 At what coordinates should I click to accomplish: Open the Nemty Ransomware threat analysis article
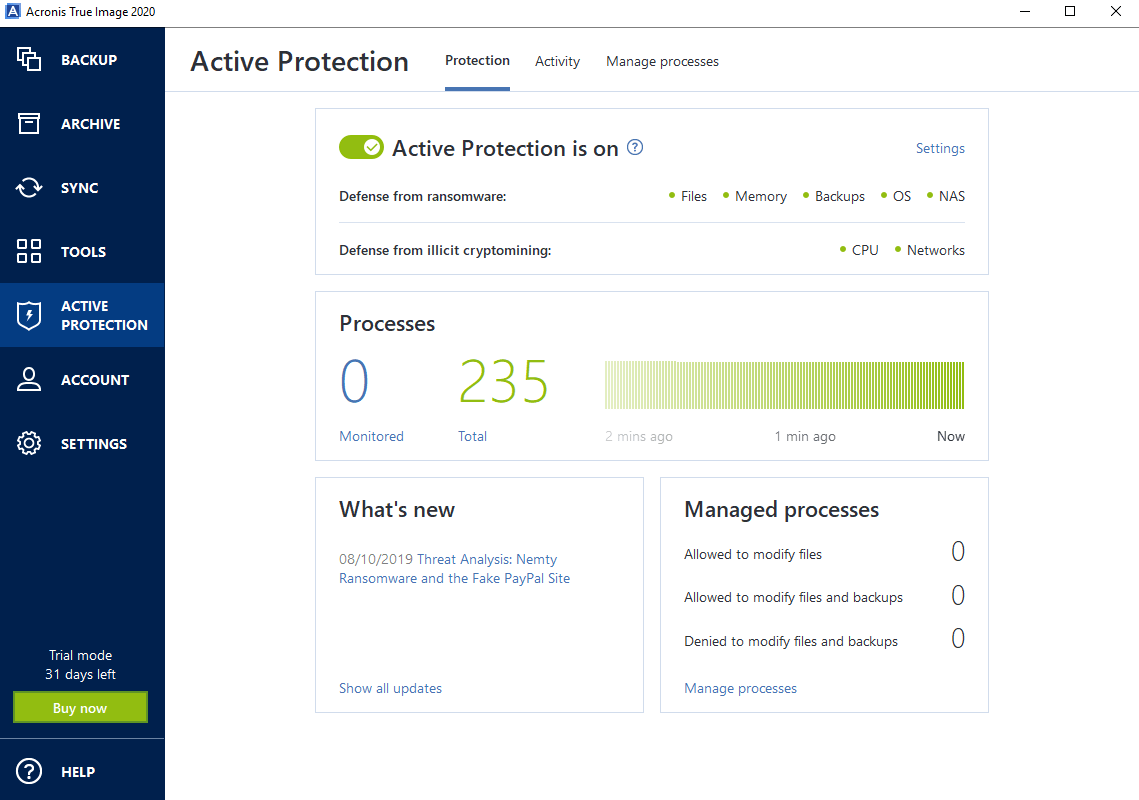pyautogui.click(x=455, y=569)
